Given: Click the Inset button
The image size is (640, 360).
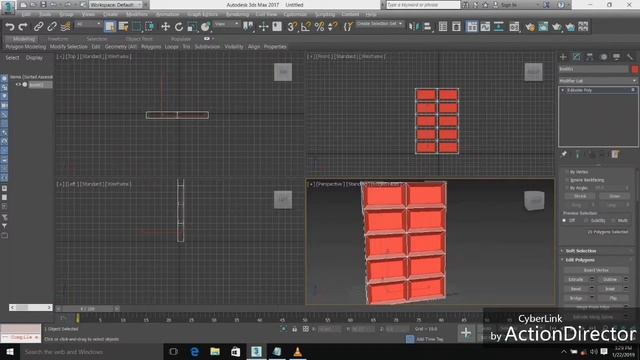Looking at the screenshot, I should pos(610,289).
